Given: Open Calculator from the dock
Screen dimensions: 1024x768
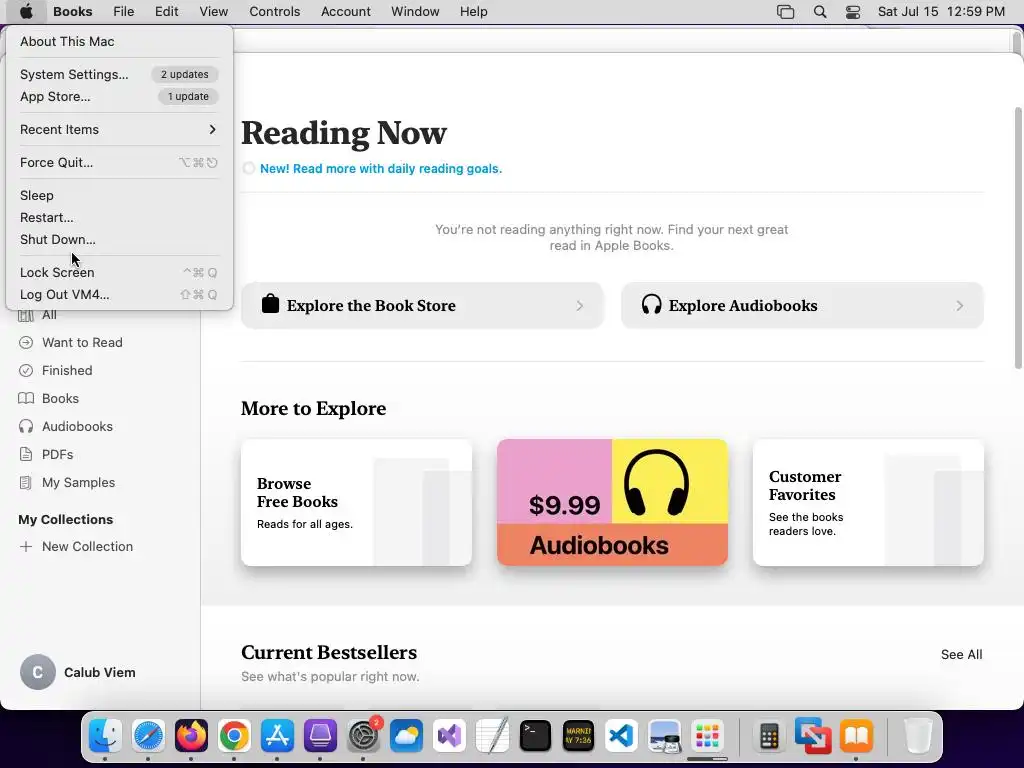Looking at the screenshot, I should point(769,736).
